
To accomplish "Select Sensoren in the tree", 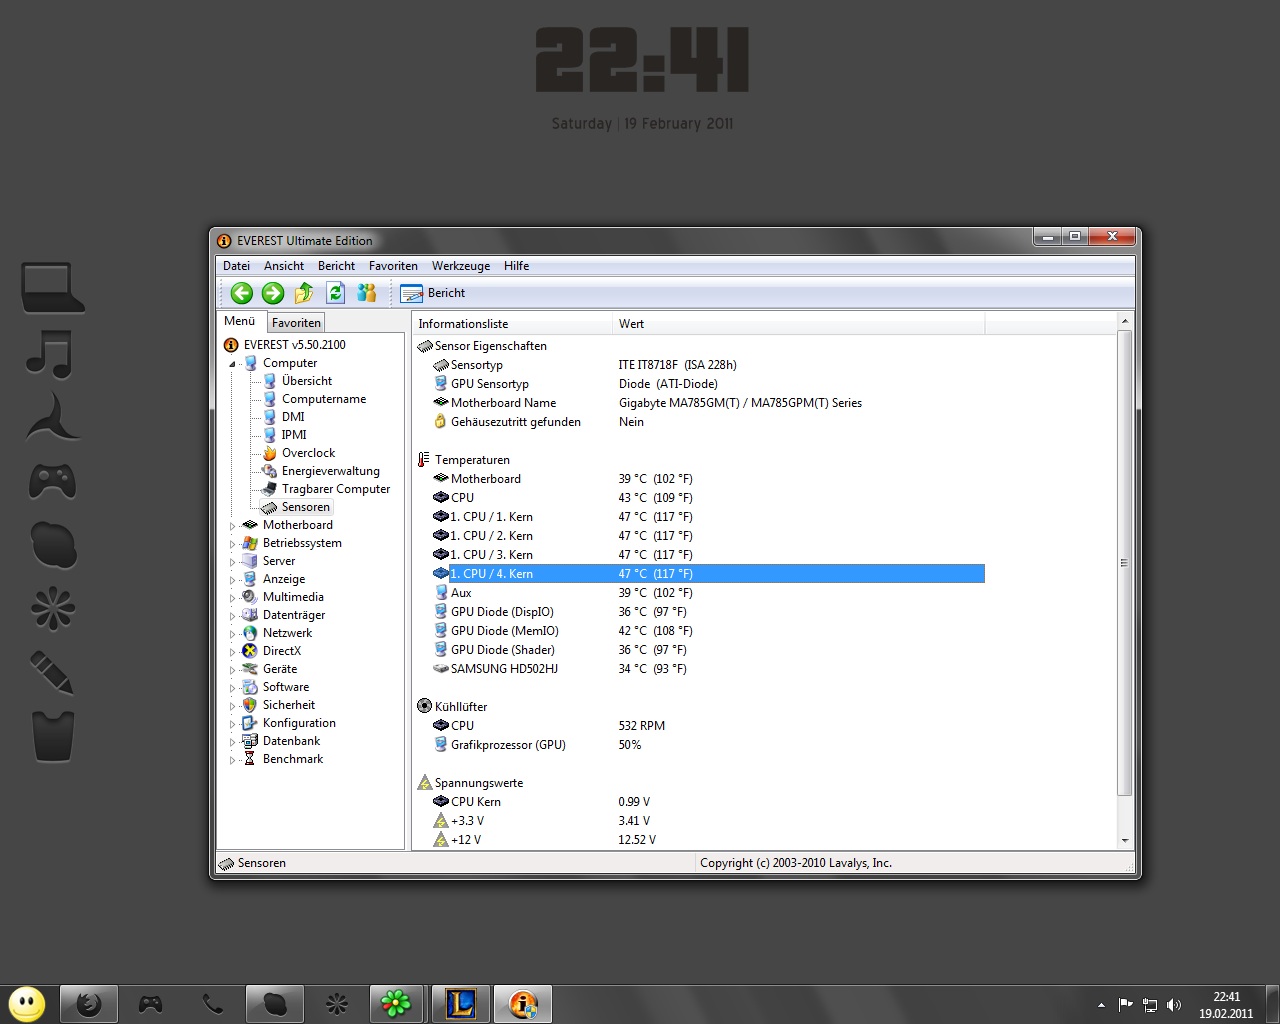I will coord(305,507).
